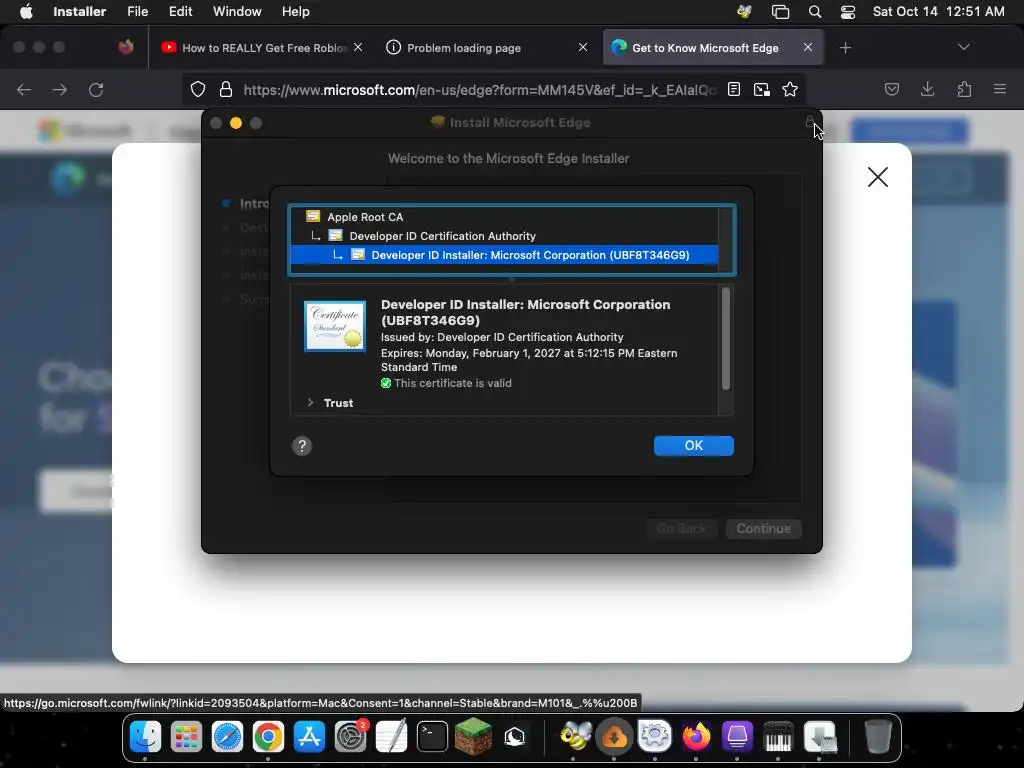
Task: Click the date and time in the menu bar
Action: pyautogui.click(x=938, y=12)
